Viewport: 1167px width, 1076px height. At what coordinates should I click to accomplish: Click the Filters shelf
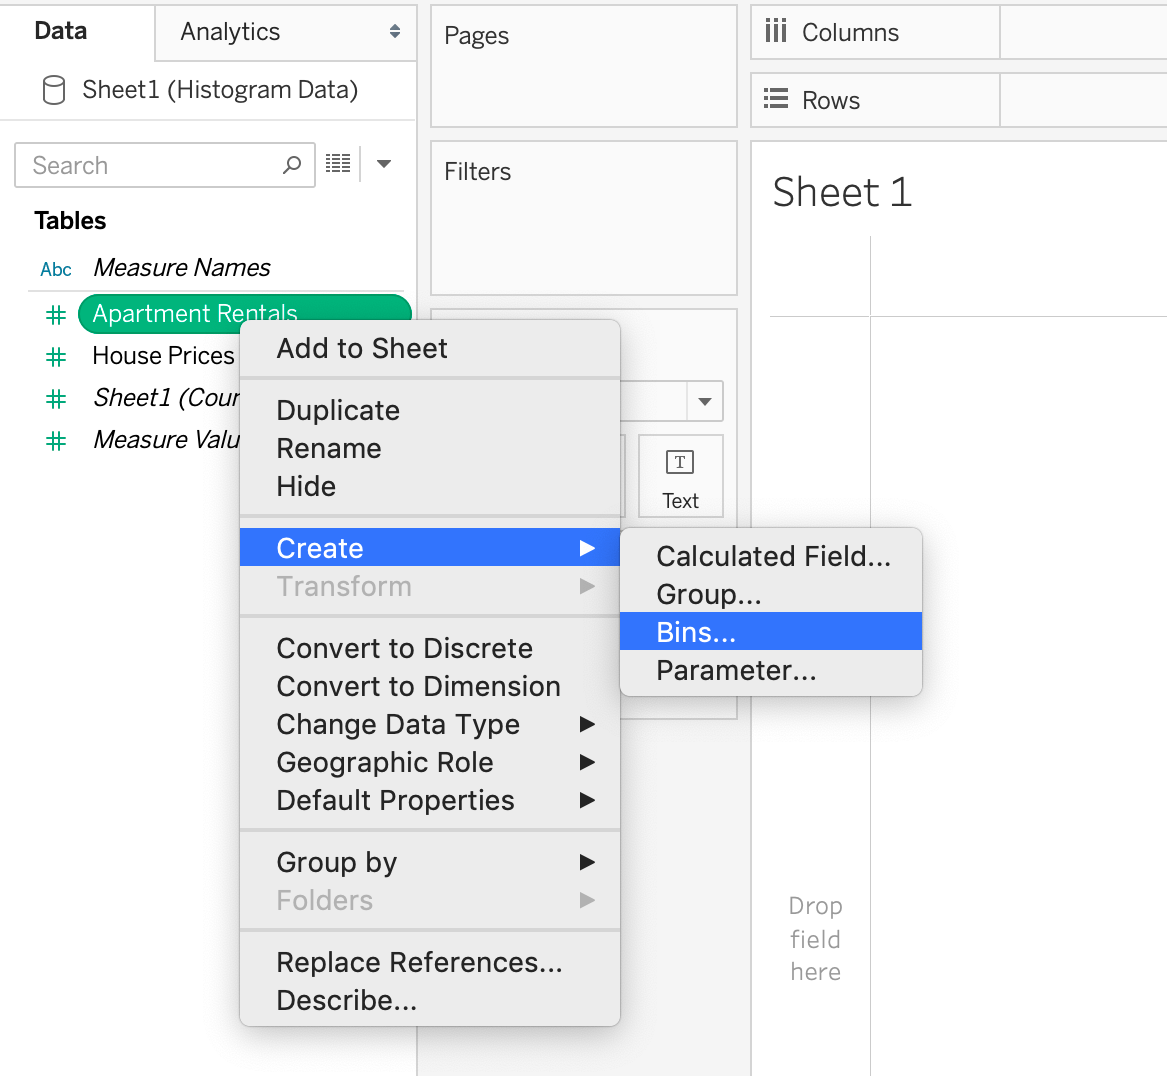pos(584,218)
